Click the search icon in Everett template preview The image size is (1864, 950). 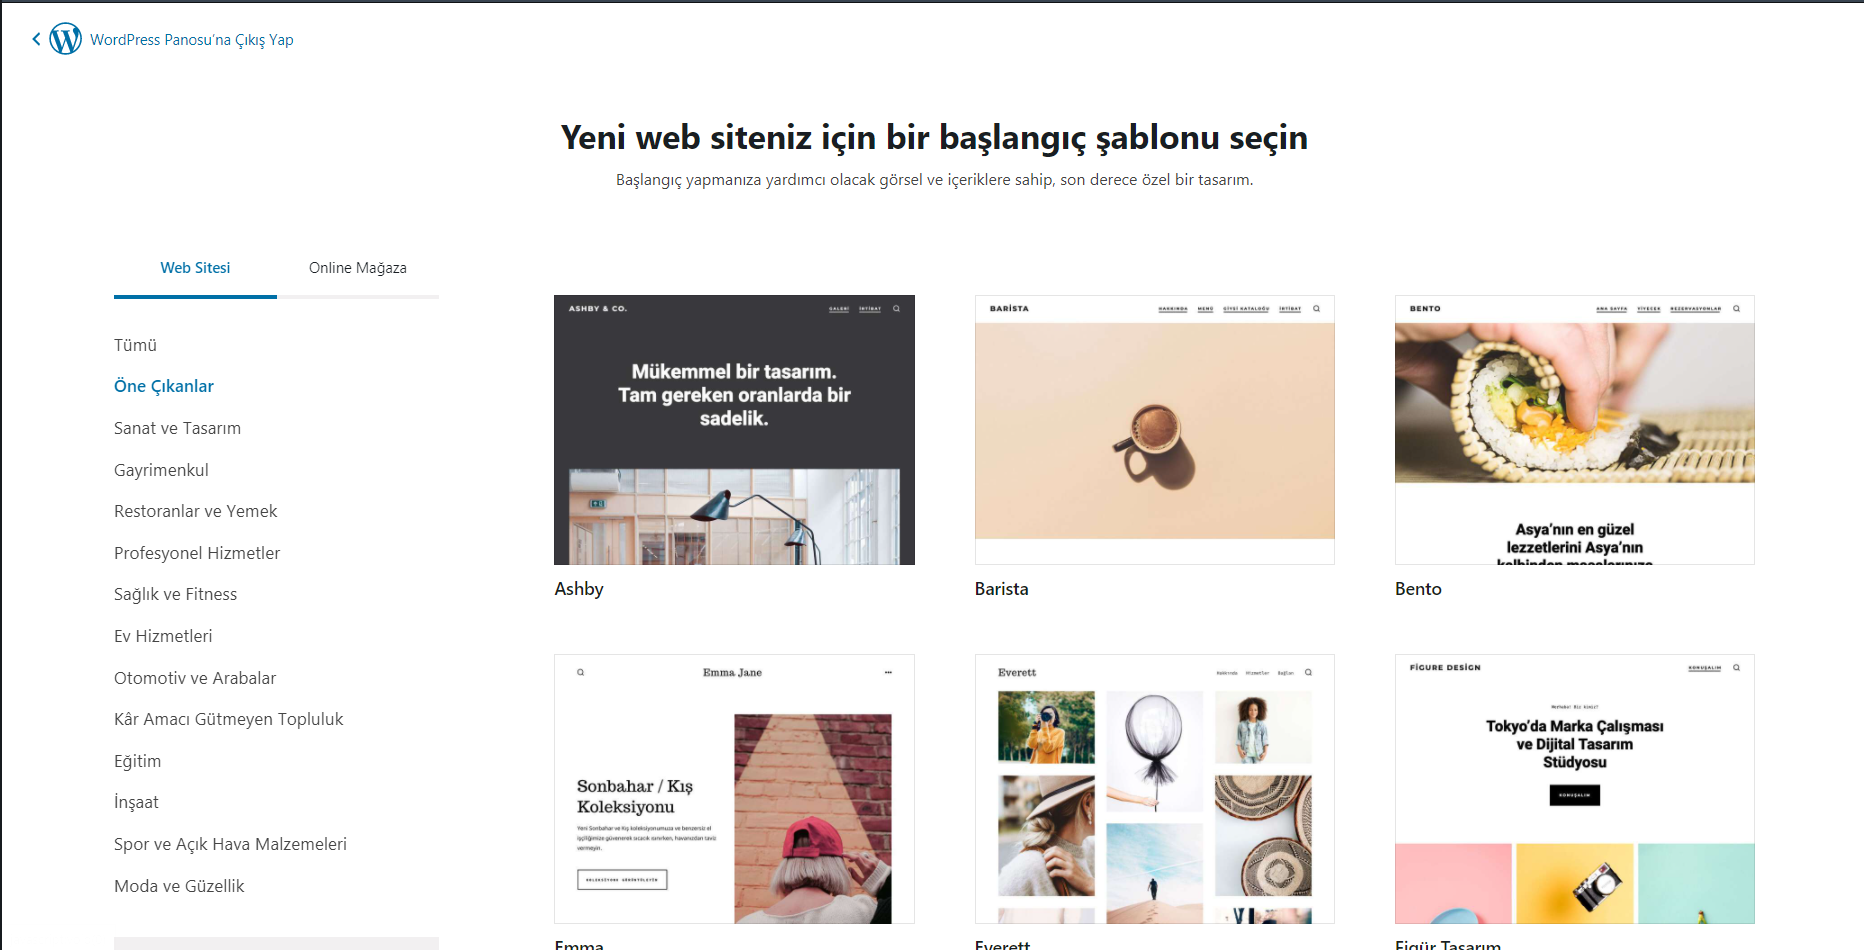pyautogui.click(x=1308, y=672)
